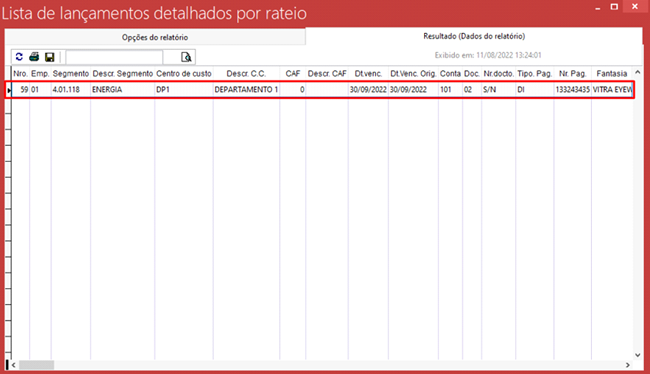Image resolution: width=650 pixels, height=374 pixels.
Task: Select the Fantasia column header
Action: (612, 74)
